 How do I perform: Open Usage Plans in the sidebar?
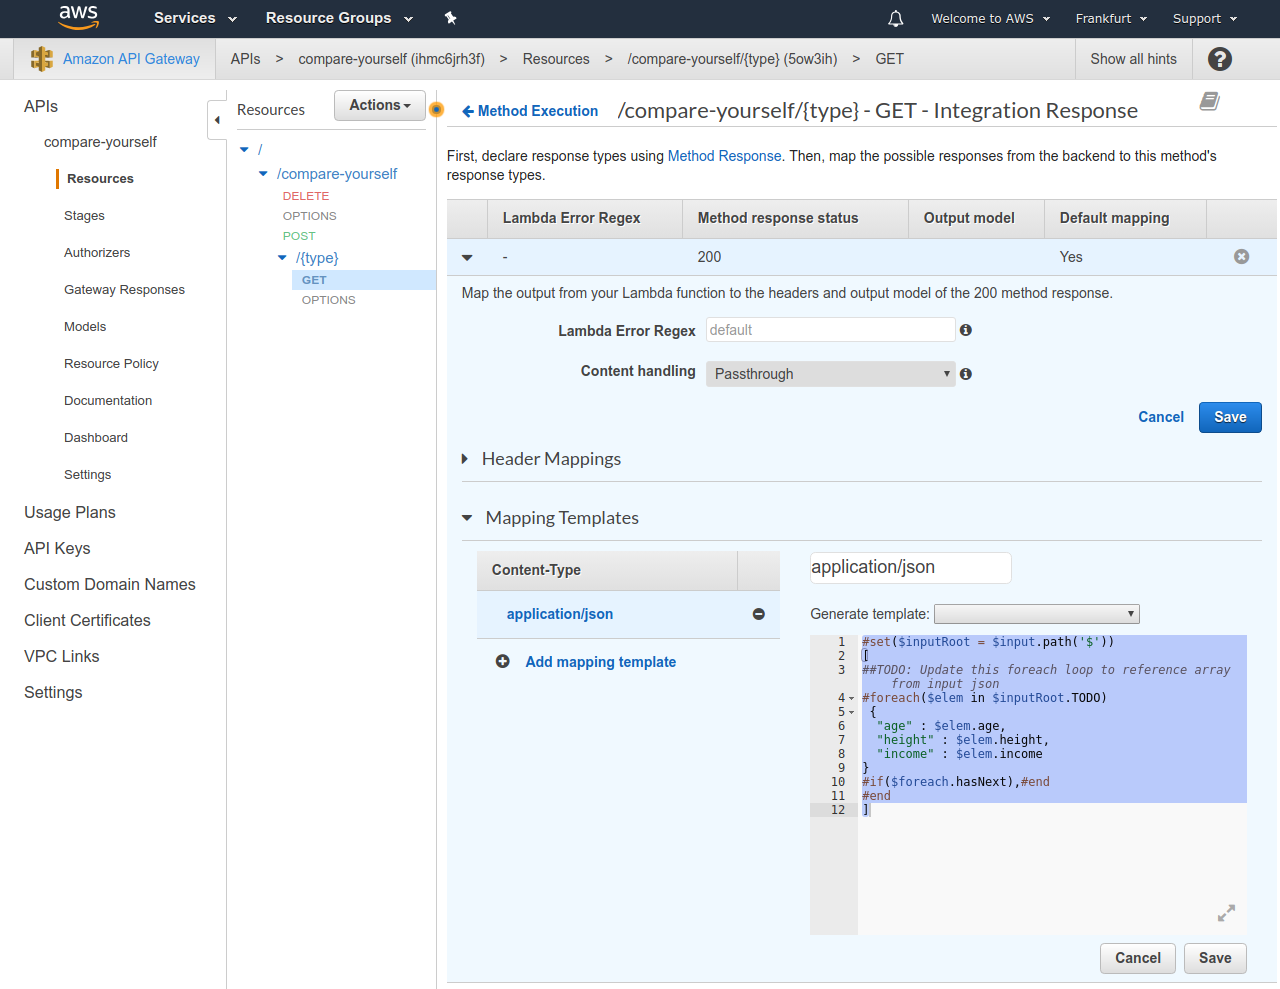(70, 512)
